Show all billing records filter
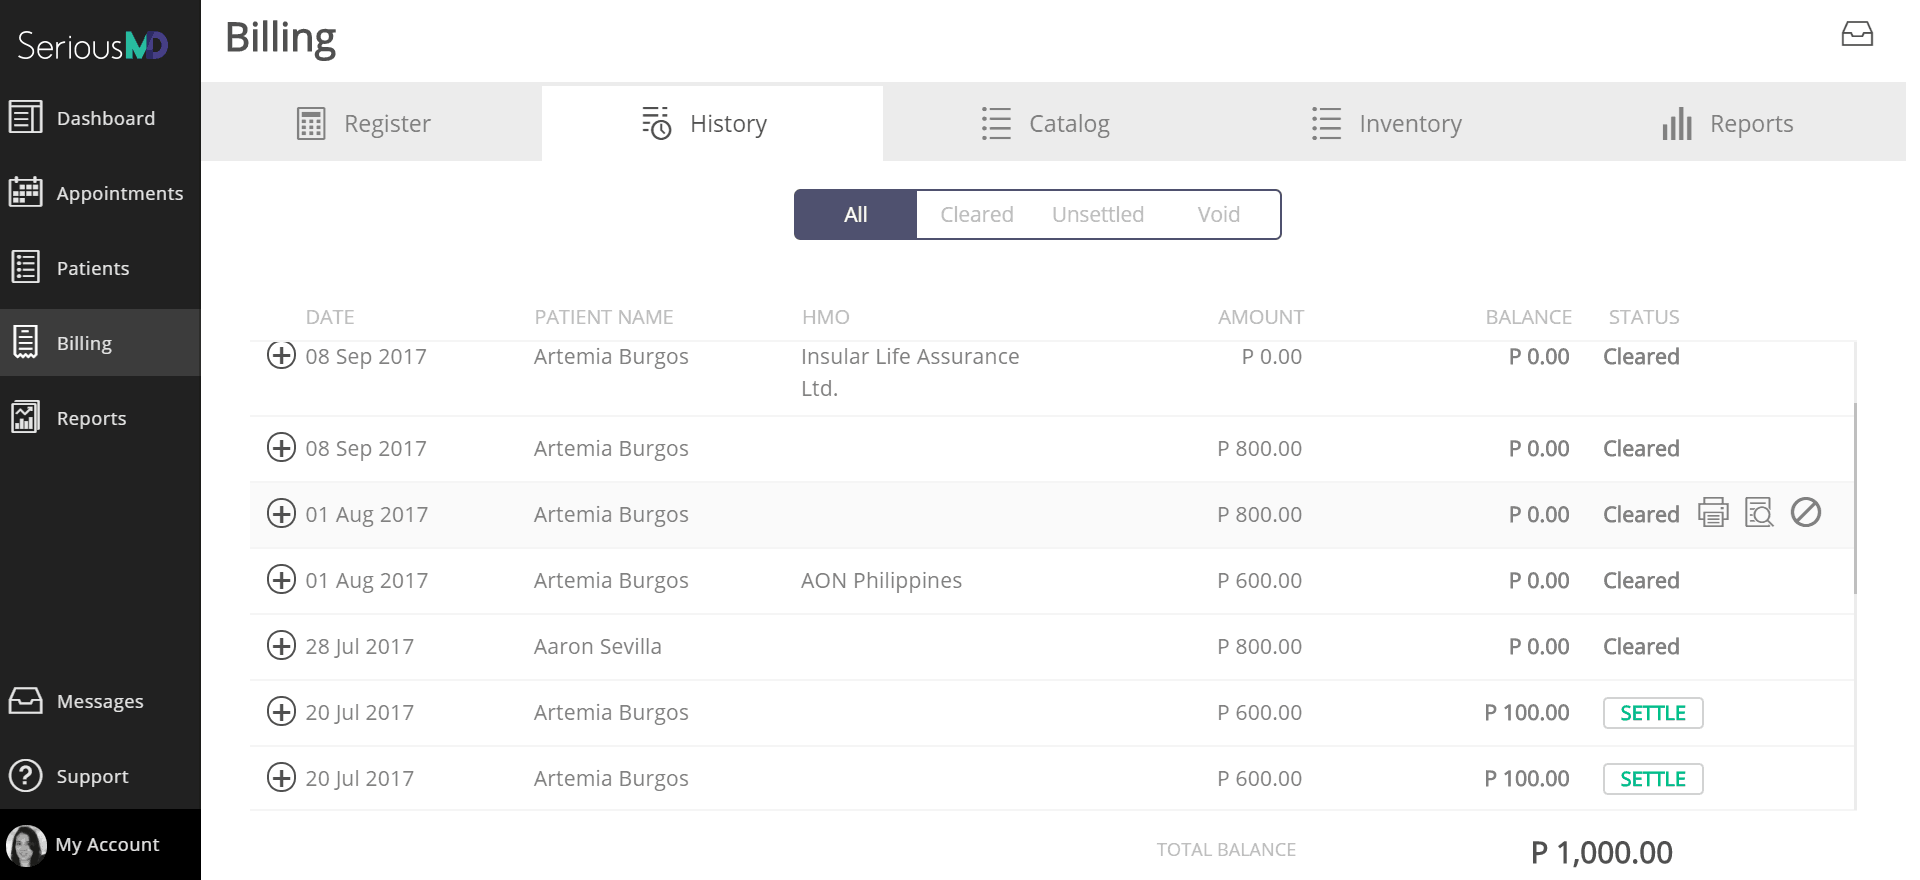The image size is (1920, 880). (855, 214)
